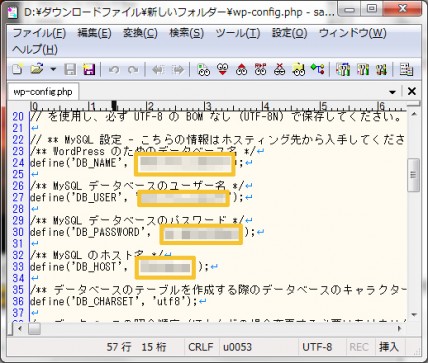Open the tab list dropdown arrow

point(392,92)
